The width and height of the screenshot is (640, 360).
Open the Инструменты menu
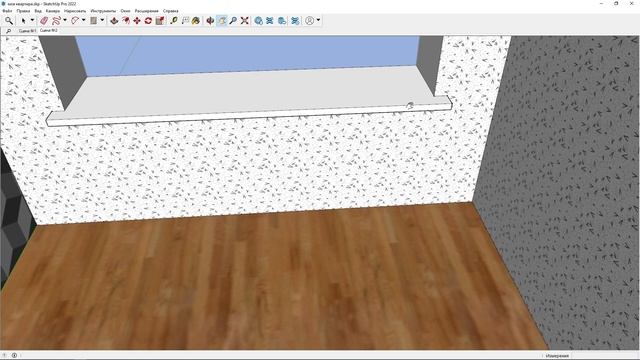pos(103,11)
